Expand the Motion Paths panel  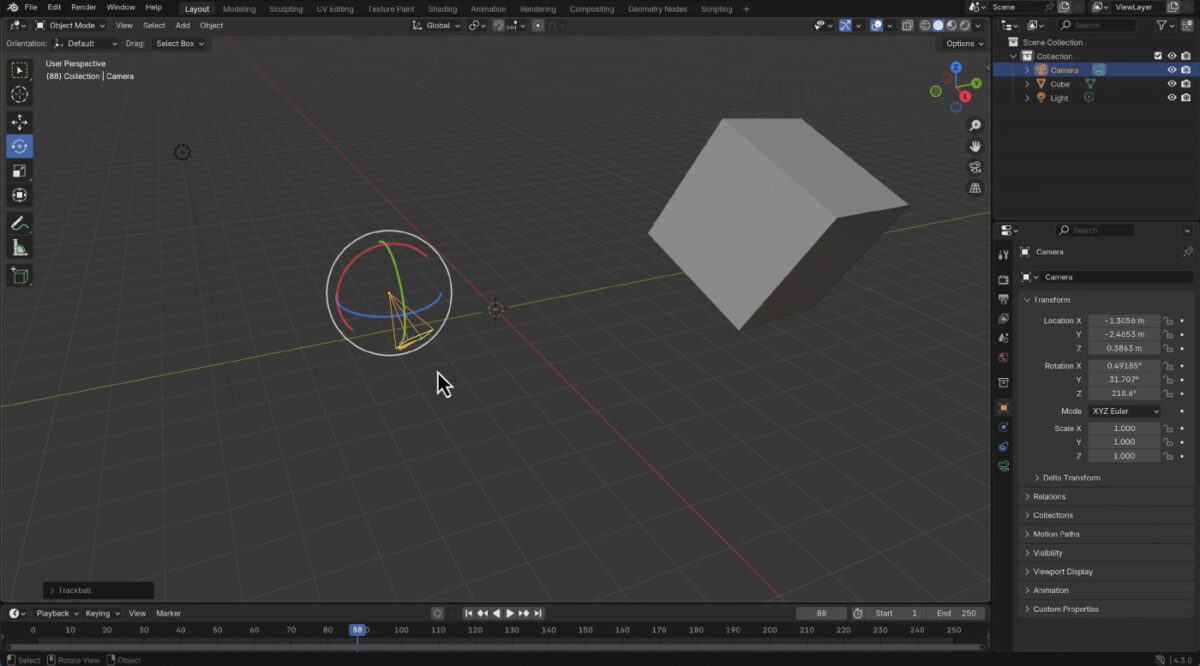pos(1027,534)
